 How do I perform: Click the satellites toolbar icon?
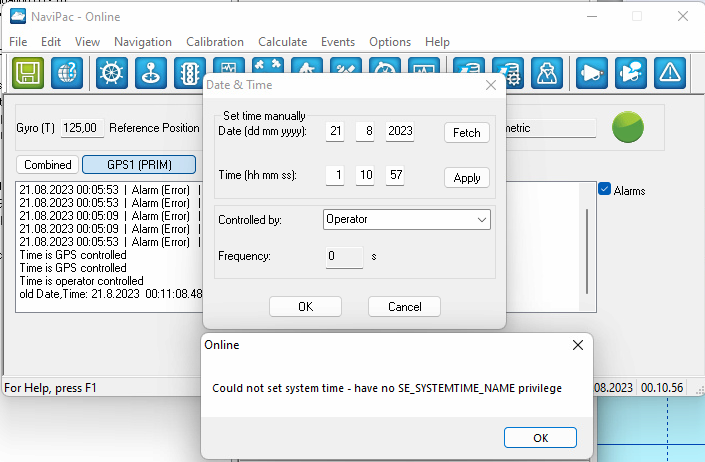pyautogui.click(x=268, y=65)
